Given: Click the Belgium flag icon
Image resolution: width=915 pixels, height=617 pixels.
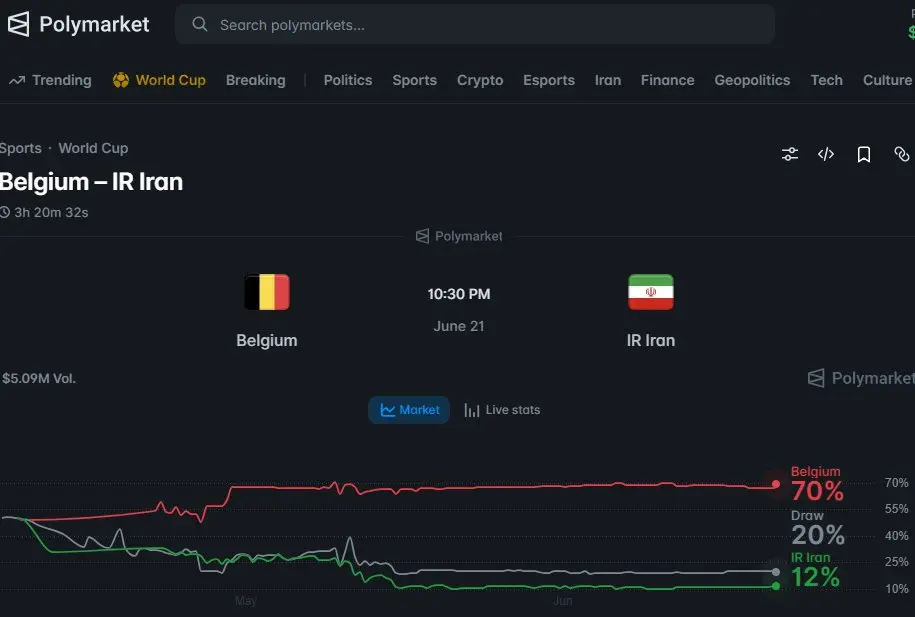Looking at the screenshot, I should point(267,292).
